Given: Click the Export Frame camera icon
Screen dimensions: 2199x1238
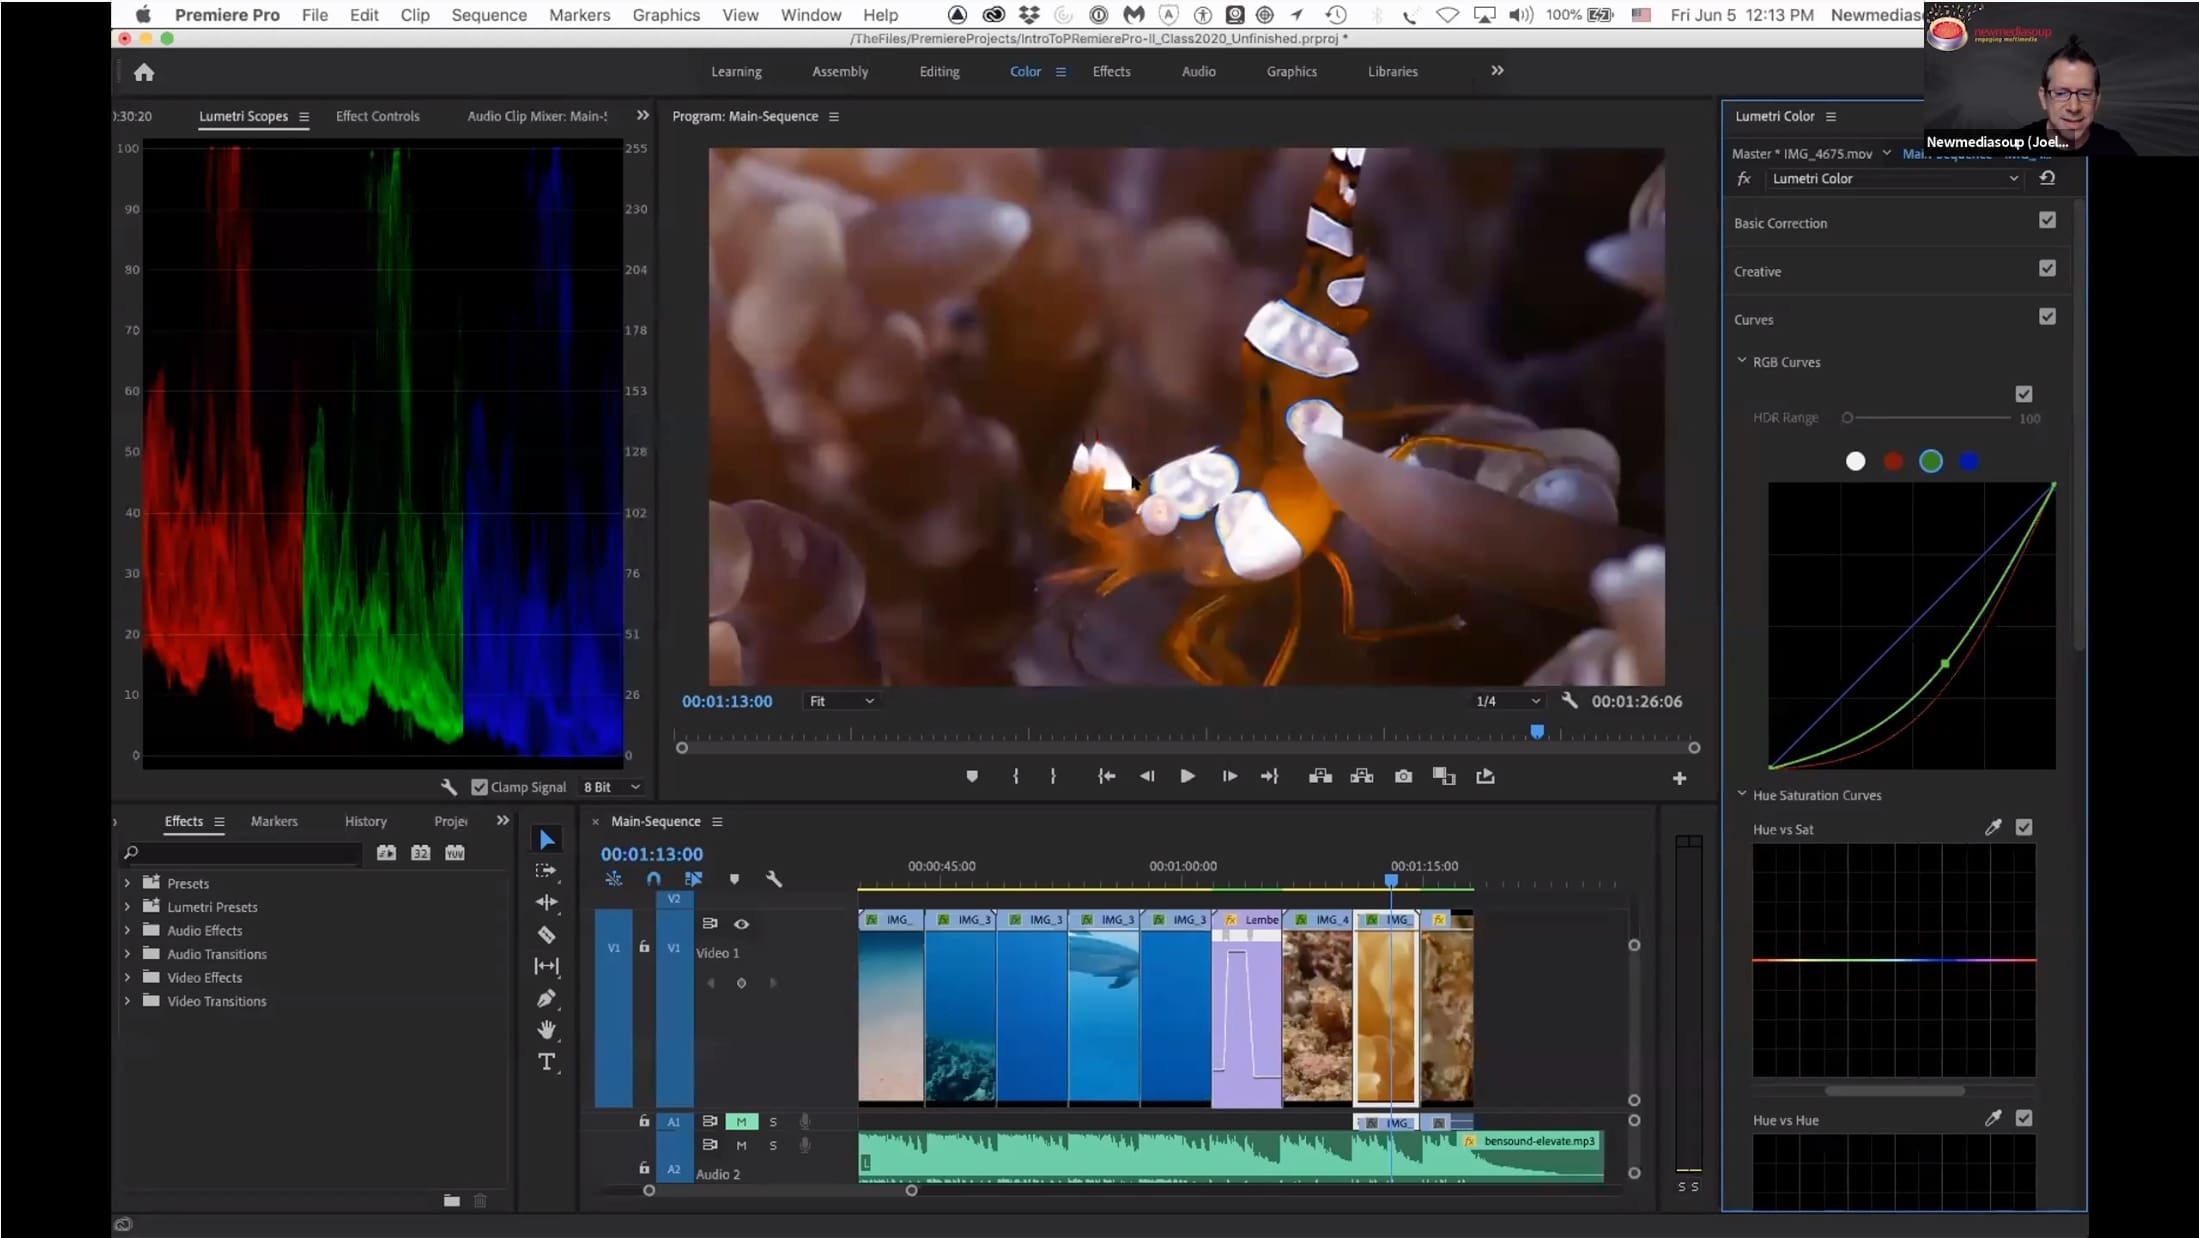Looking at the screenshot, I should [x=1403, y=776].
